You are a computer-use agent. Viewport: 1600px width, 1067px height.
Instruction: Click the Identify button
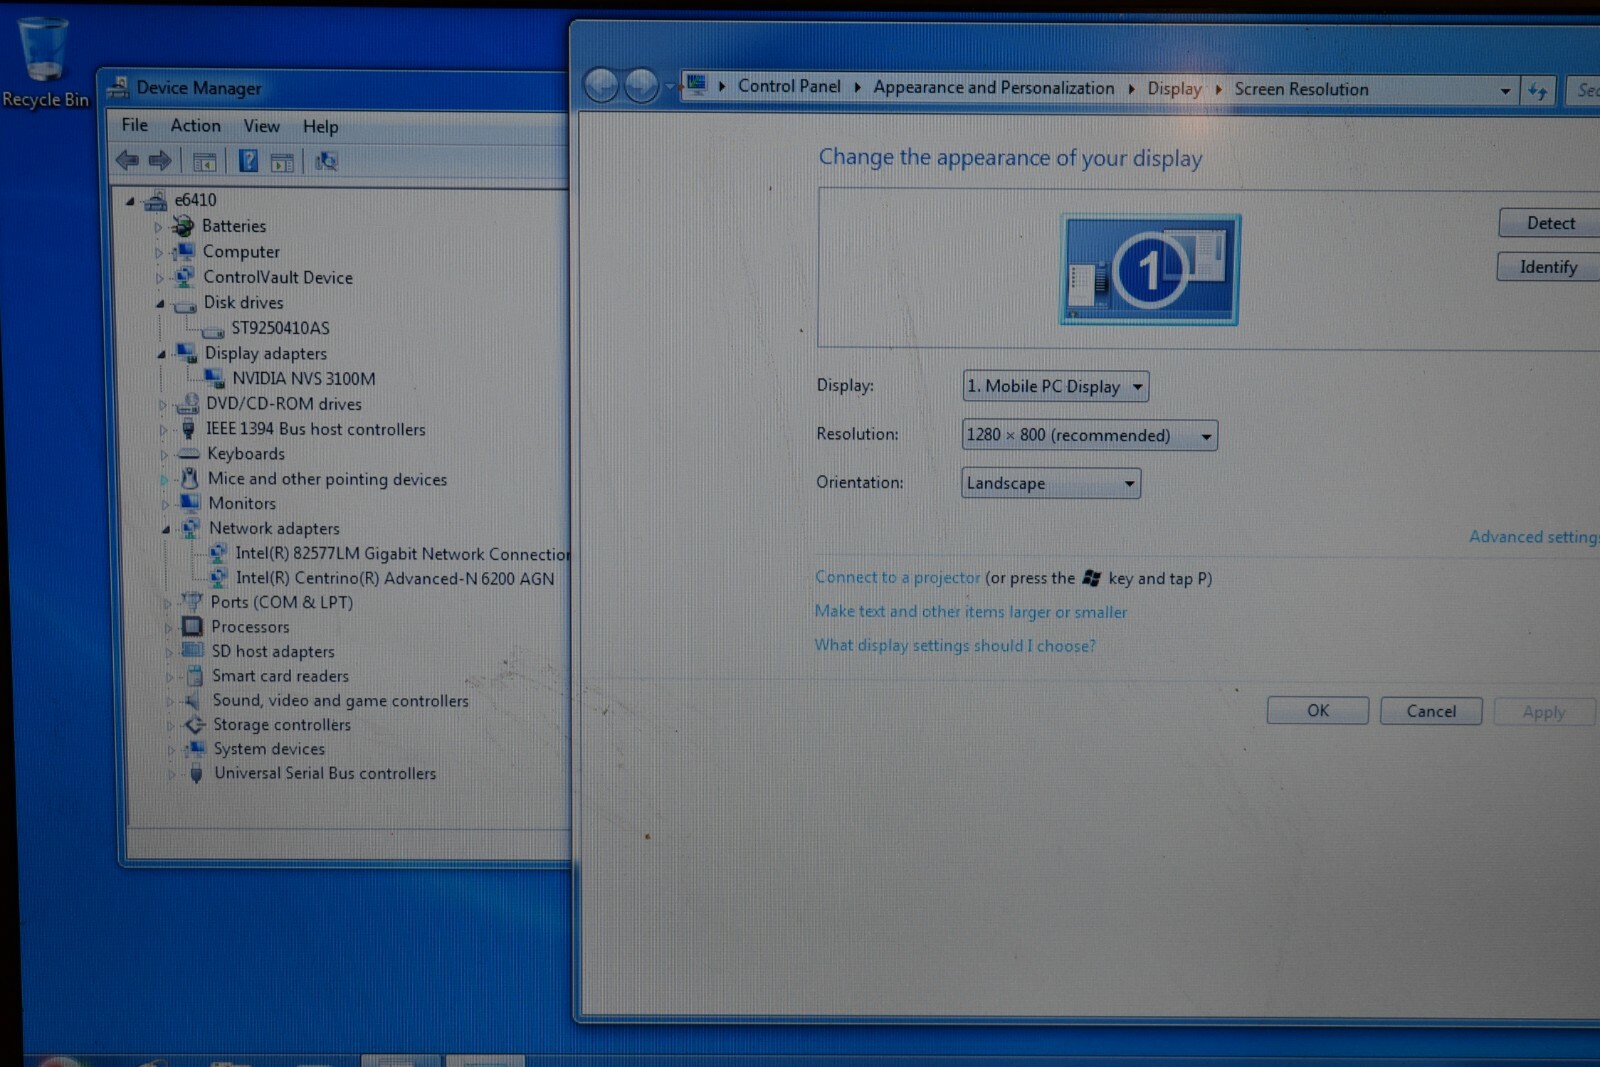pos(1548,267)
